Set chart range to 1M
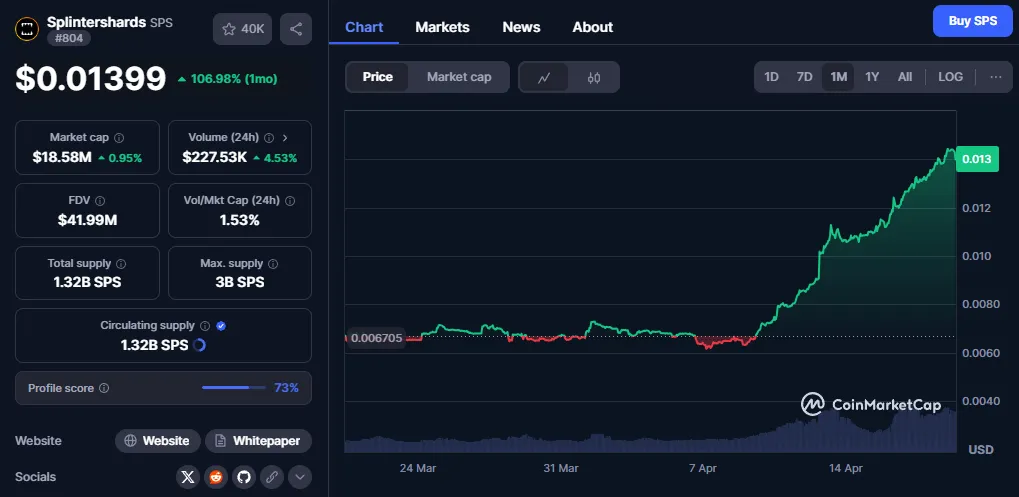 click(838, 77)
